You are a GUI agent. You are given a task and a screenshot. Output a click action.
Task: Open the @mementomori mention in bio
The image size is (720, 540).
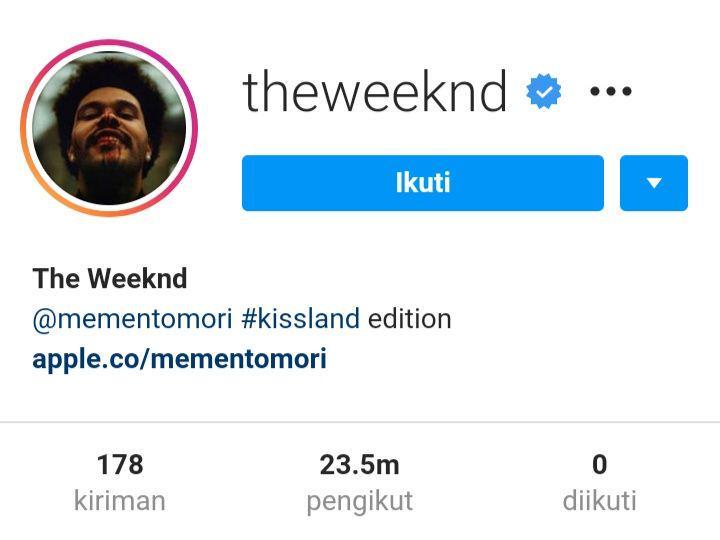133,319
